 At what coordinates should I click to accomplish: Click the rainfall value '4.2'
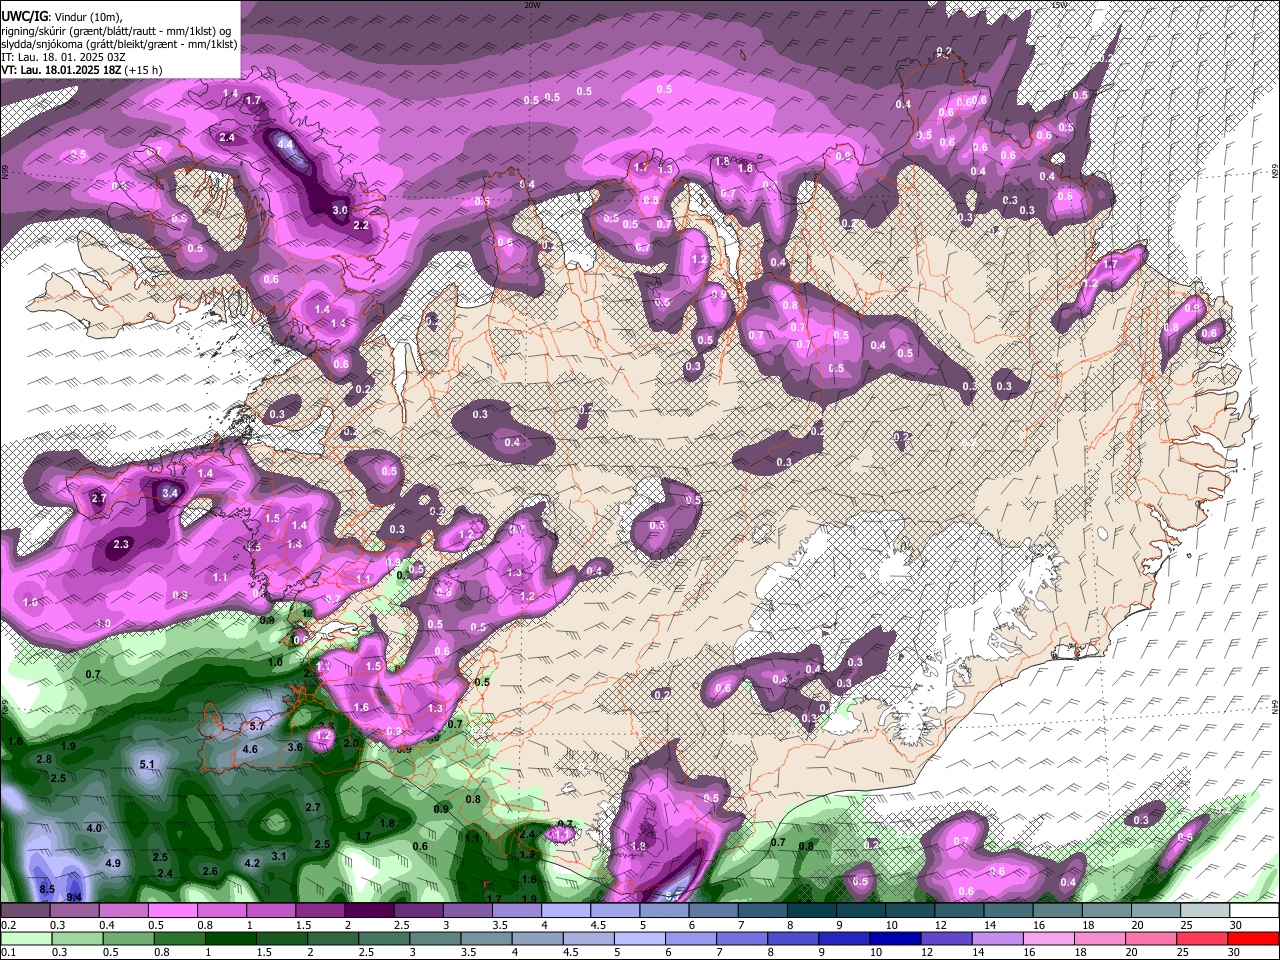coord(252,863)
